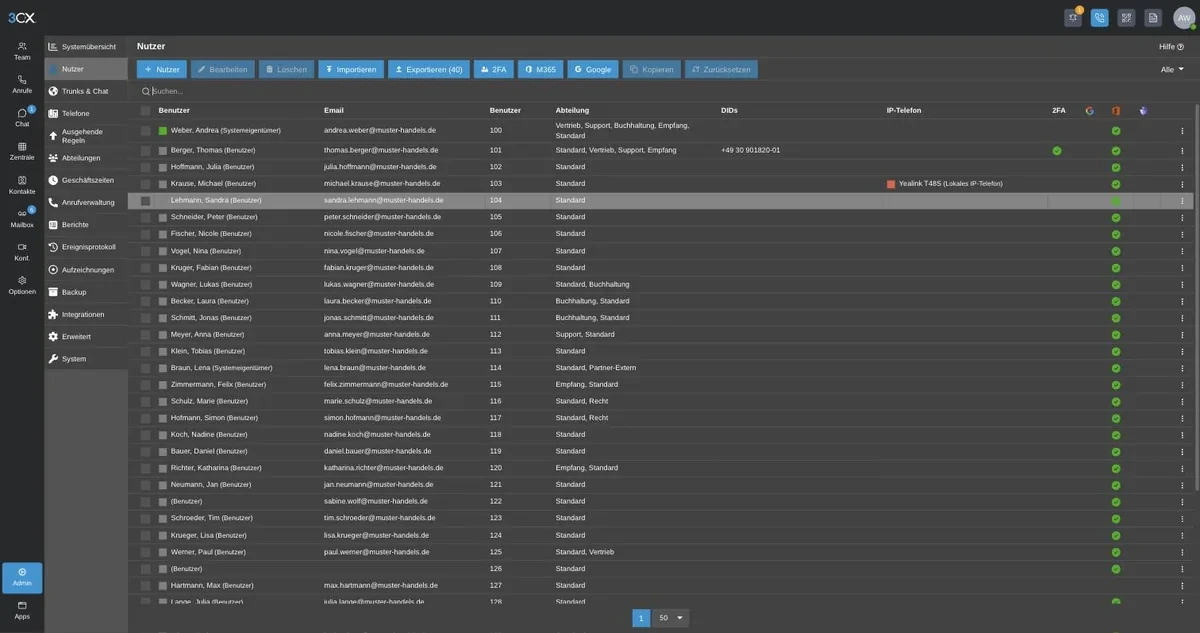Viewport: 1200px width, 633px height.
Task: Open Kontakte contacts icon
Action: (x=22, y=185)
